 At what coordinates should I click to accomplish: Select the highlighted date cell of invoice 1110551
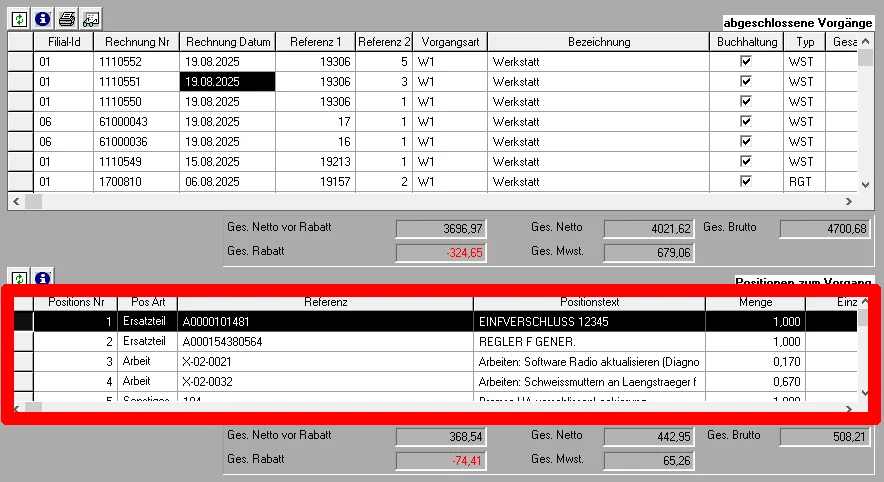point(228,82)
